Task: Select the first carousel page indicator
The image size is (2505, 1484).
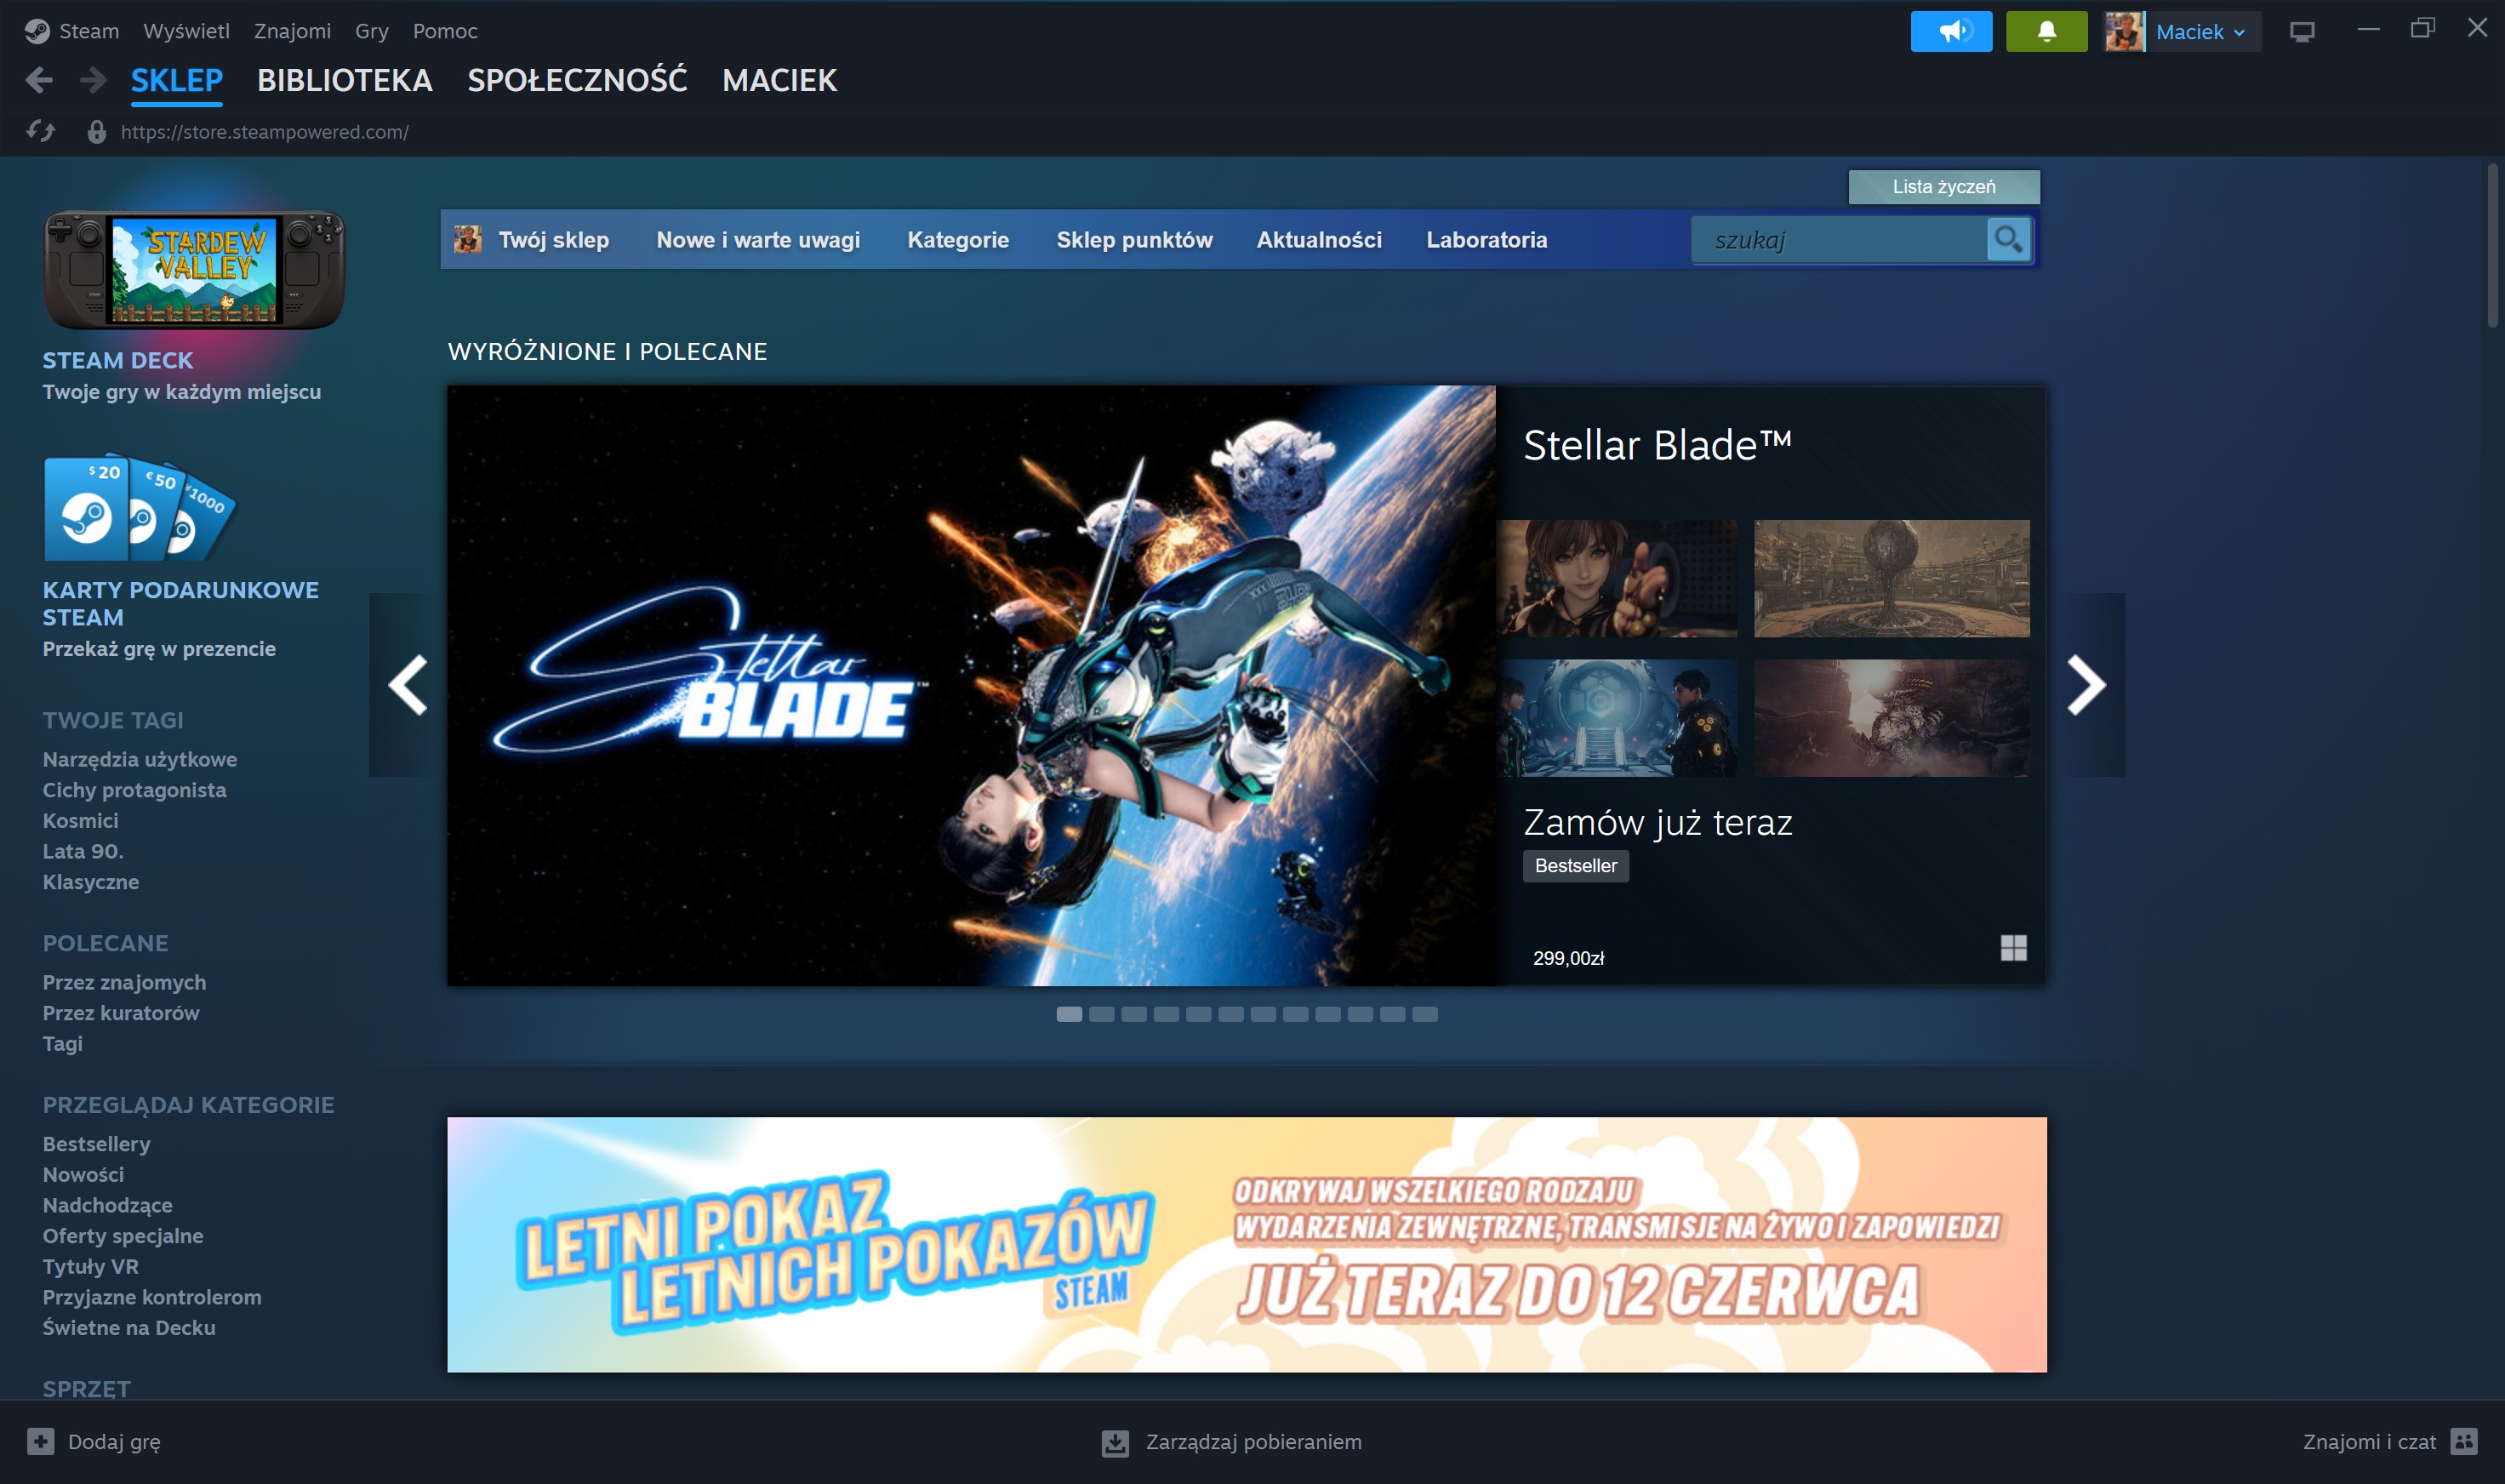Action: (1069, 1014)
